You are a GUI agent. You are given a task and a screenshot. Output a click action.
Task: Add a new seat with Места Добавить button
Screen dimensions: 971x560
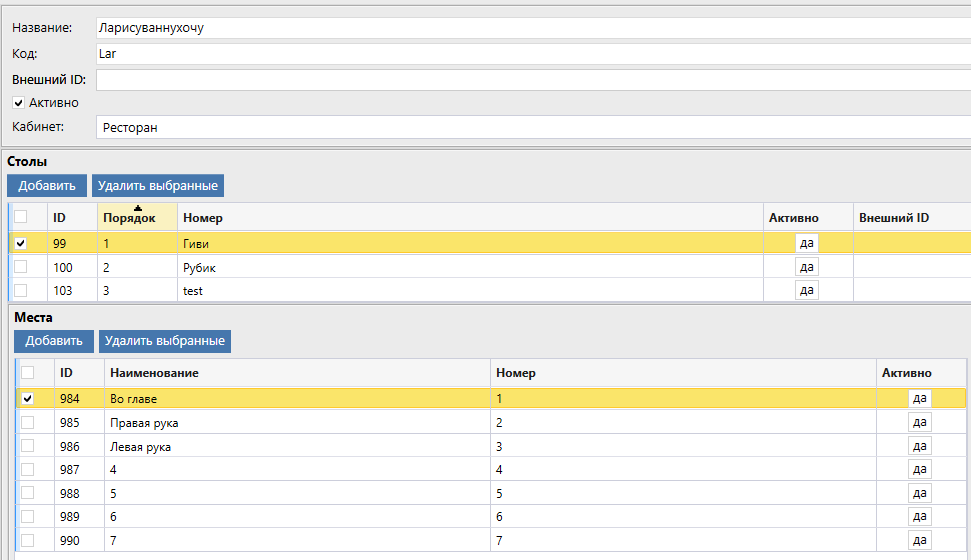click(x=54, y=341)
